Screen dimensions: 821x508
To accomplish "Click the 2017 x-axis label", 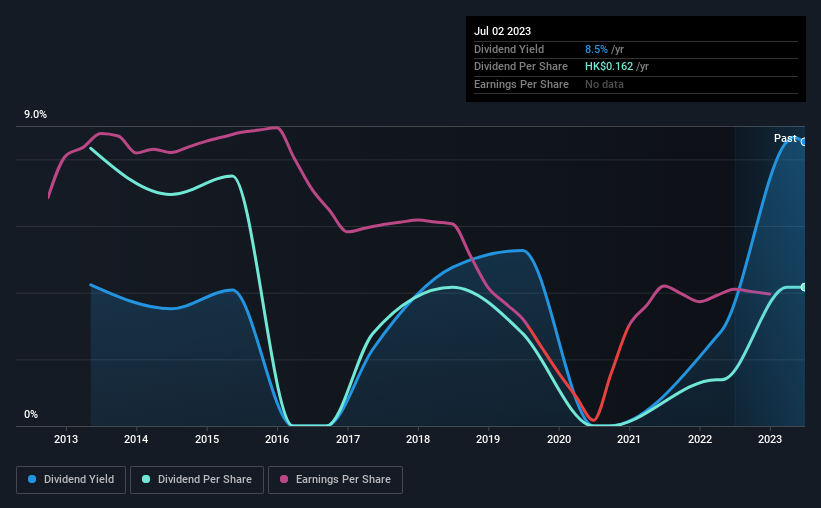I will (x=348, y=439).
